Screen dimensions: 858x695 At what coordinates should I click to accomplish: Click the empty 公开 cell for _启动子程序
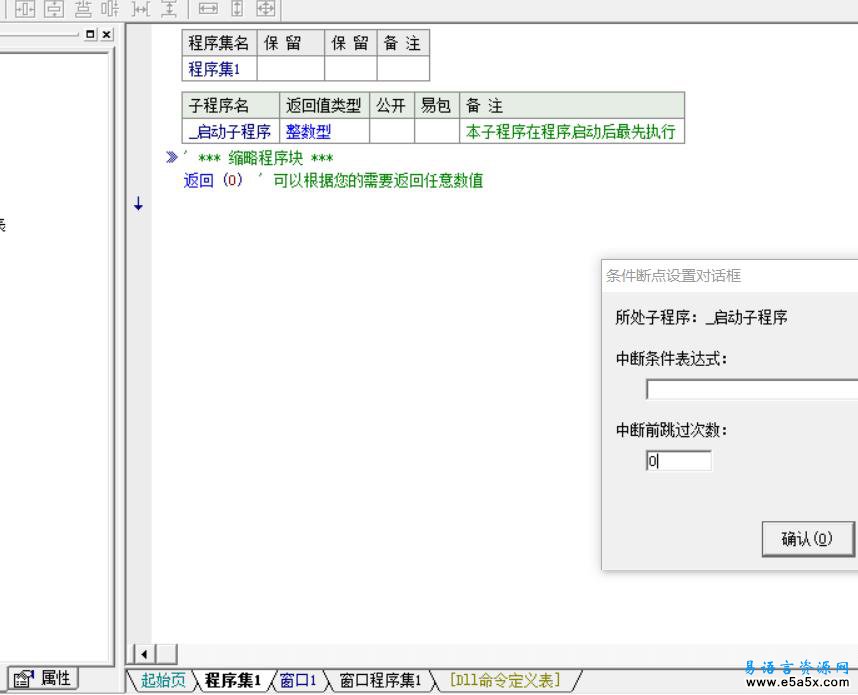(392, 131)
